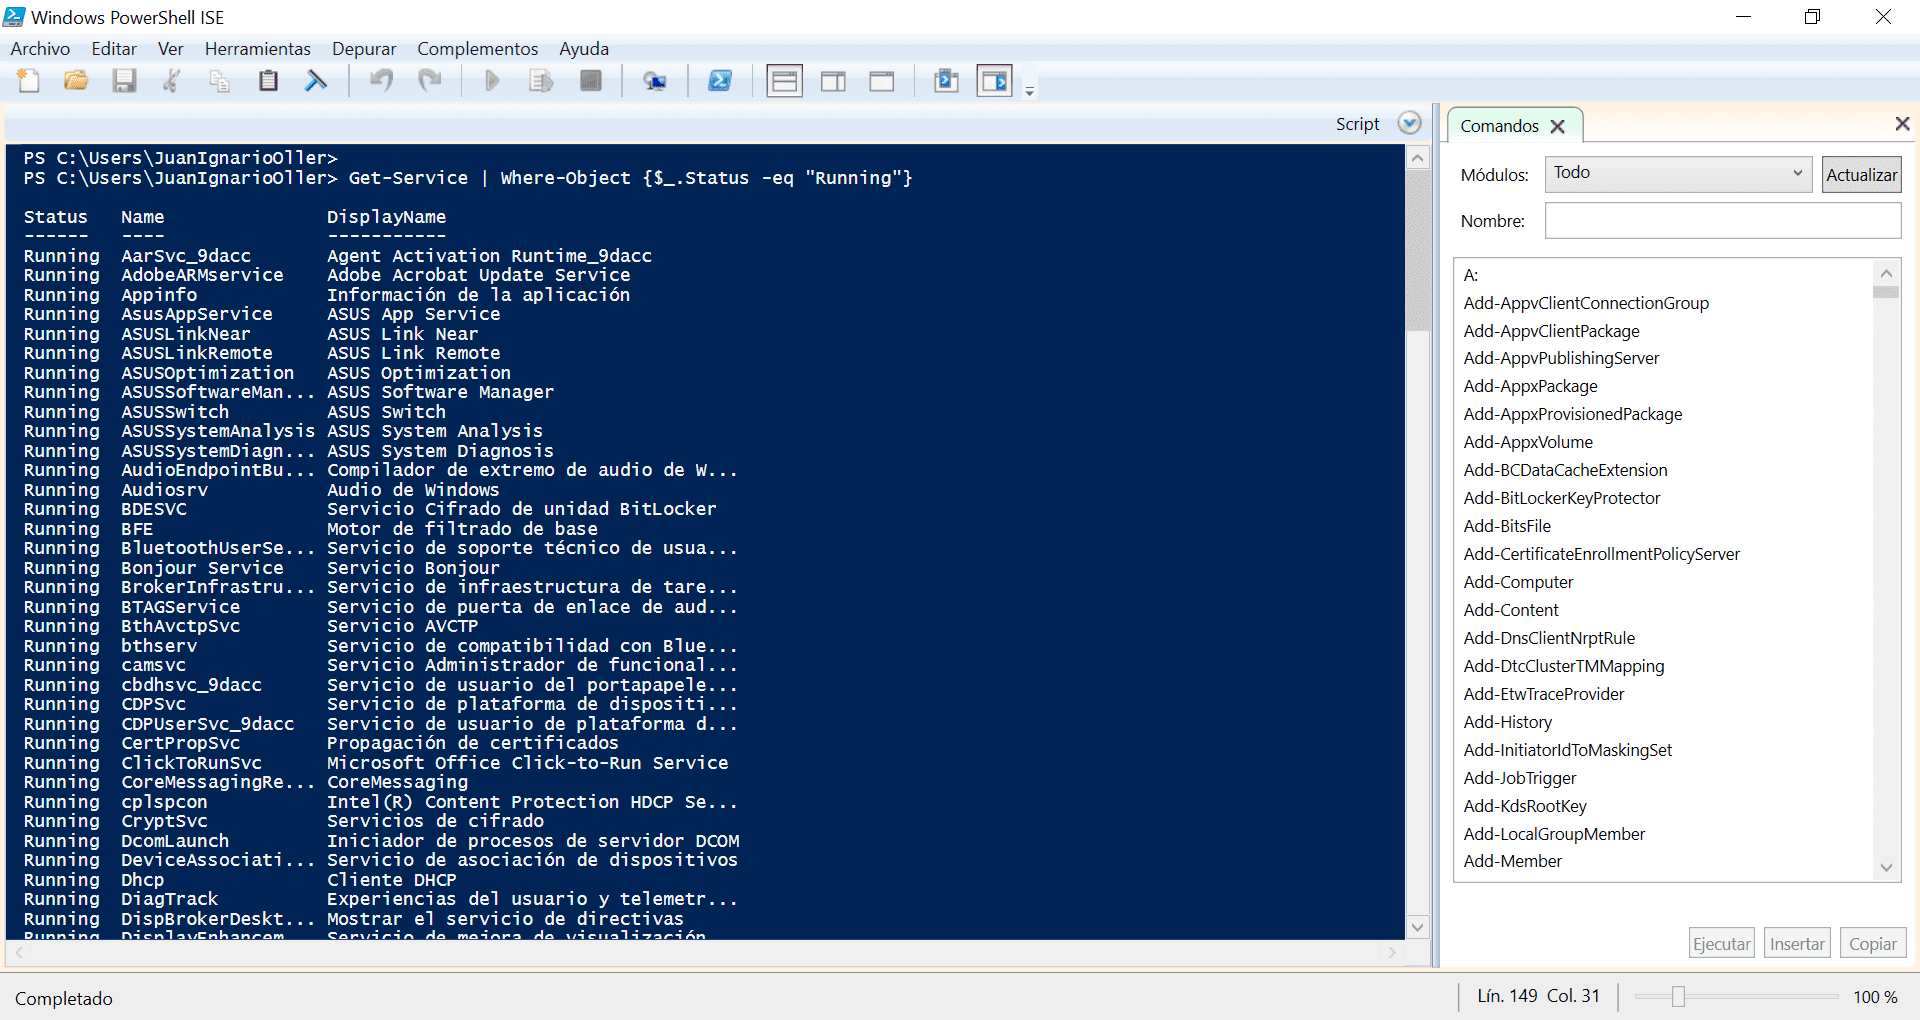This screenshot has height=1020, width=1920.
Task: Select Add-EtwTraceProvider command
Action: click(1544, 694)
